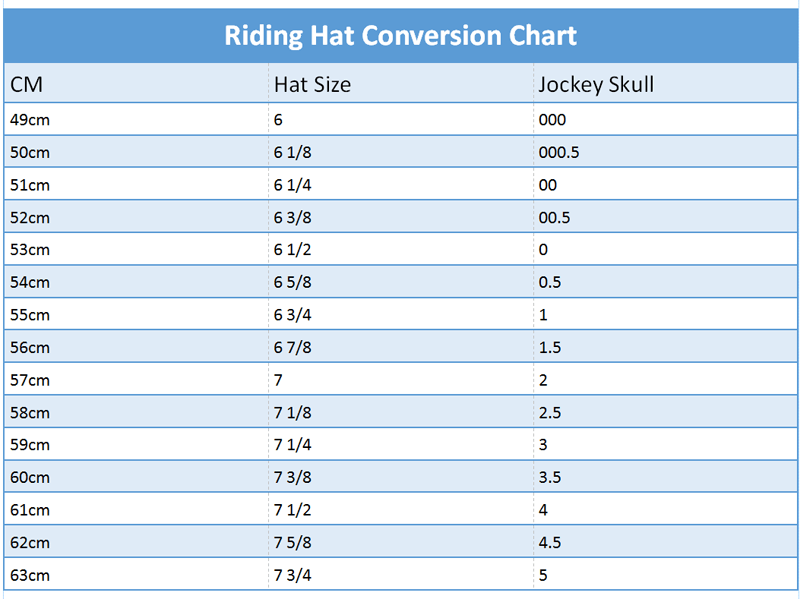Select the 6 5/8 hat size cell

(291, 282)
